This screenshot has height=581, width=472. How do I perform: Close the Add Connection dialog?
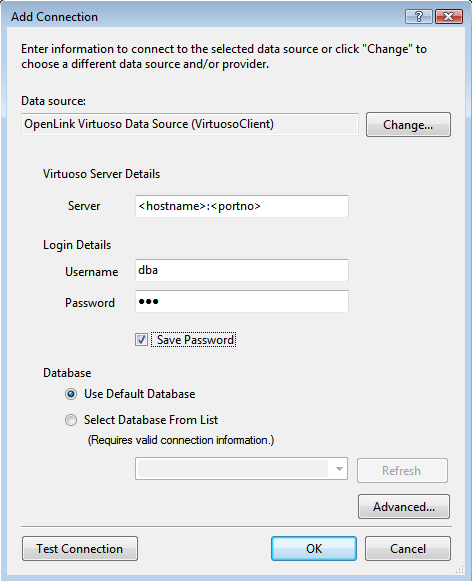[449, 17]
